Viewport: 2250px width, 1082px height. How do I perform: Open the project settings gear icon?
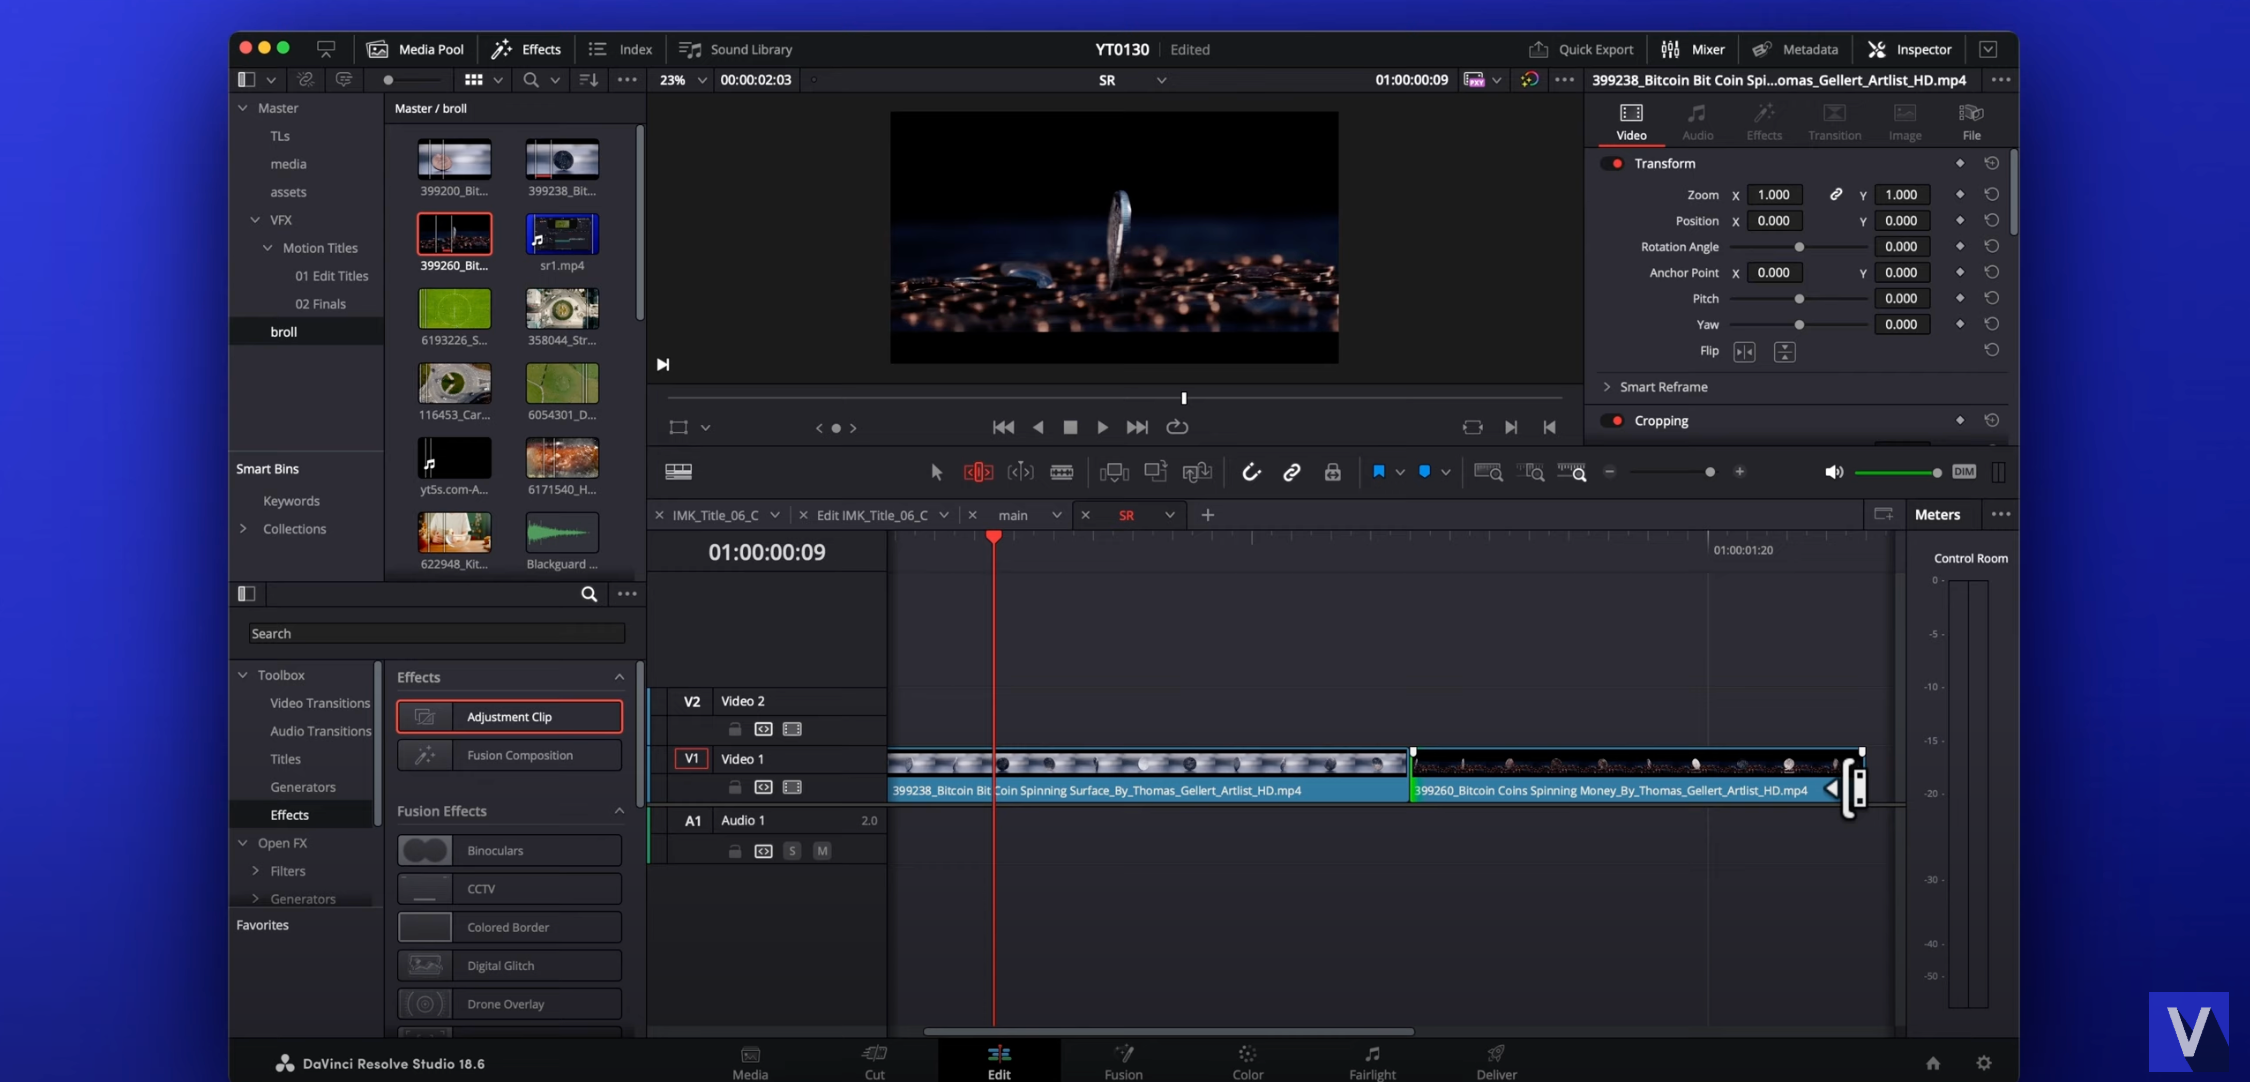click(1984, 1063)
